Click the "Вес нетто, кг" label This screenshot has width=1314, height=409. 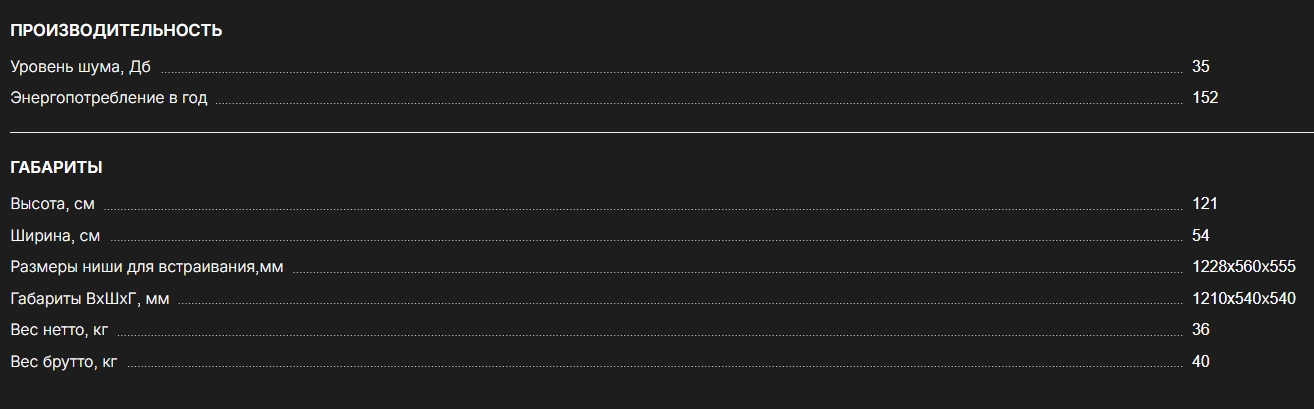pos(59,330)
